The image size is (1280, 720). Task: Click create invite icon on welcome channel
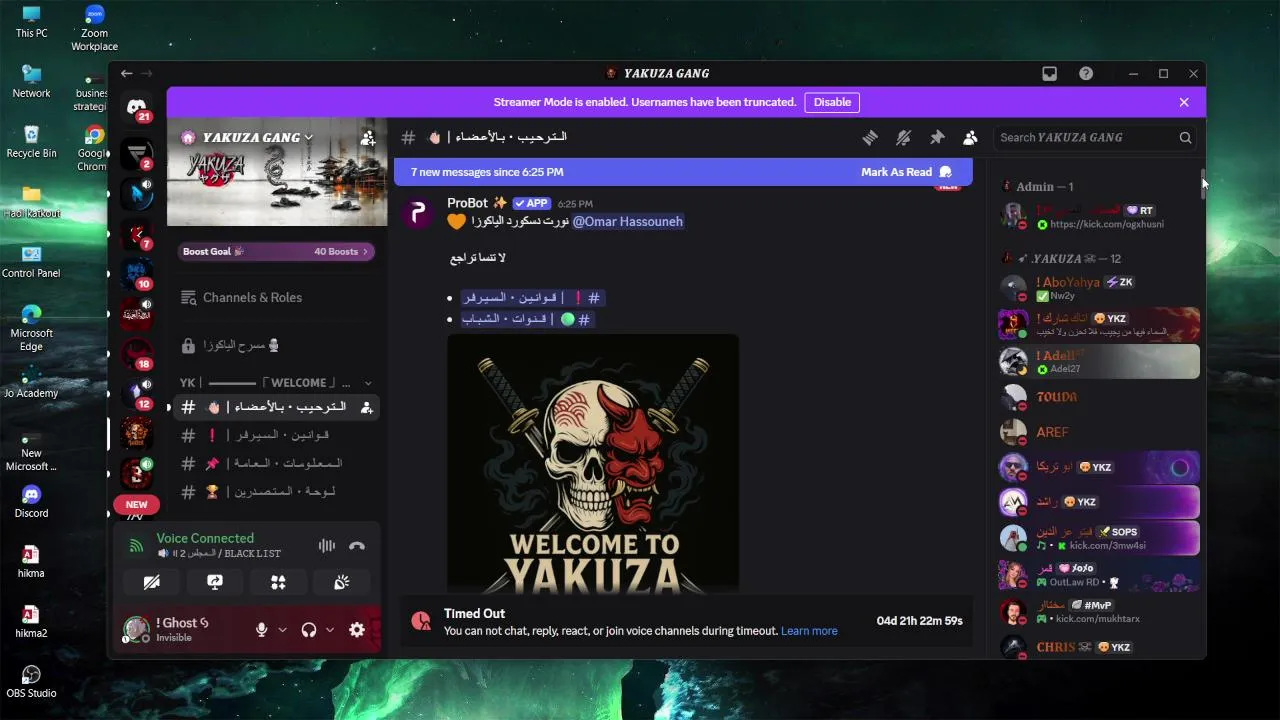(367, 407)
